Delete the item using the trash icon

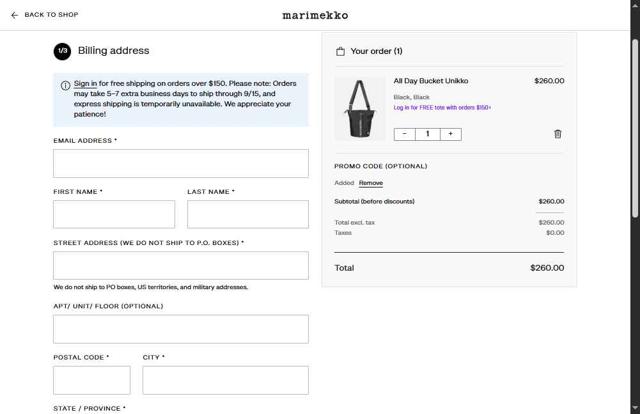point(558,134)
